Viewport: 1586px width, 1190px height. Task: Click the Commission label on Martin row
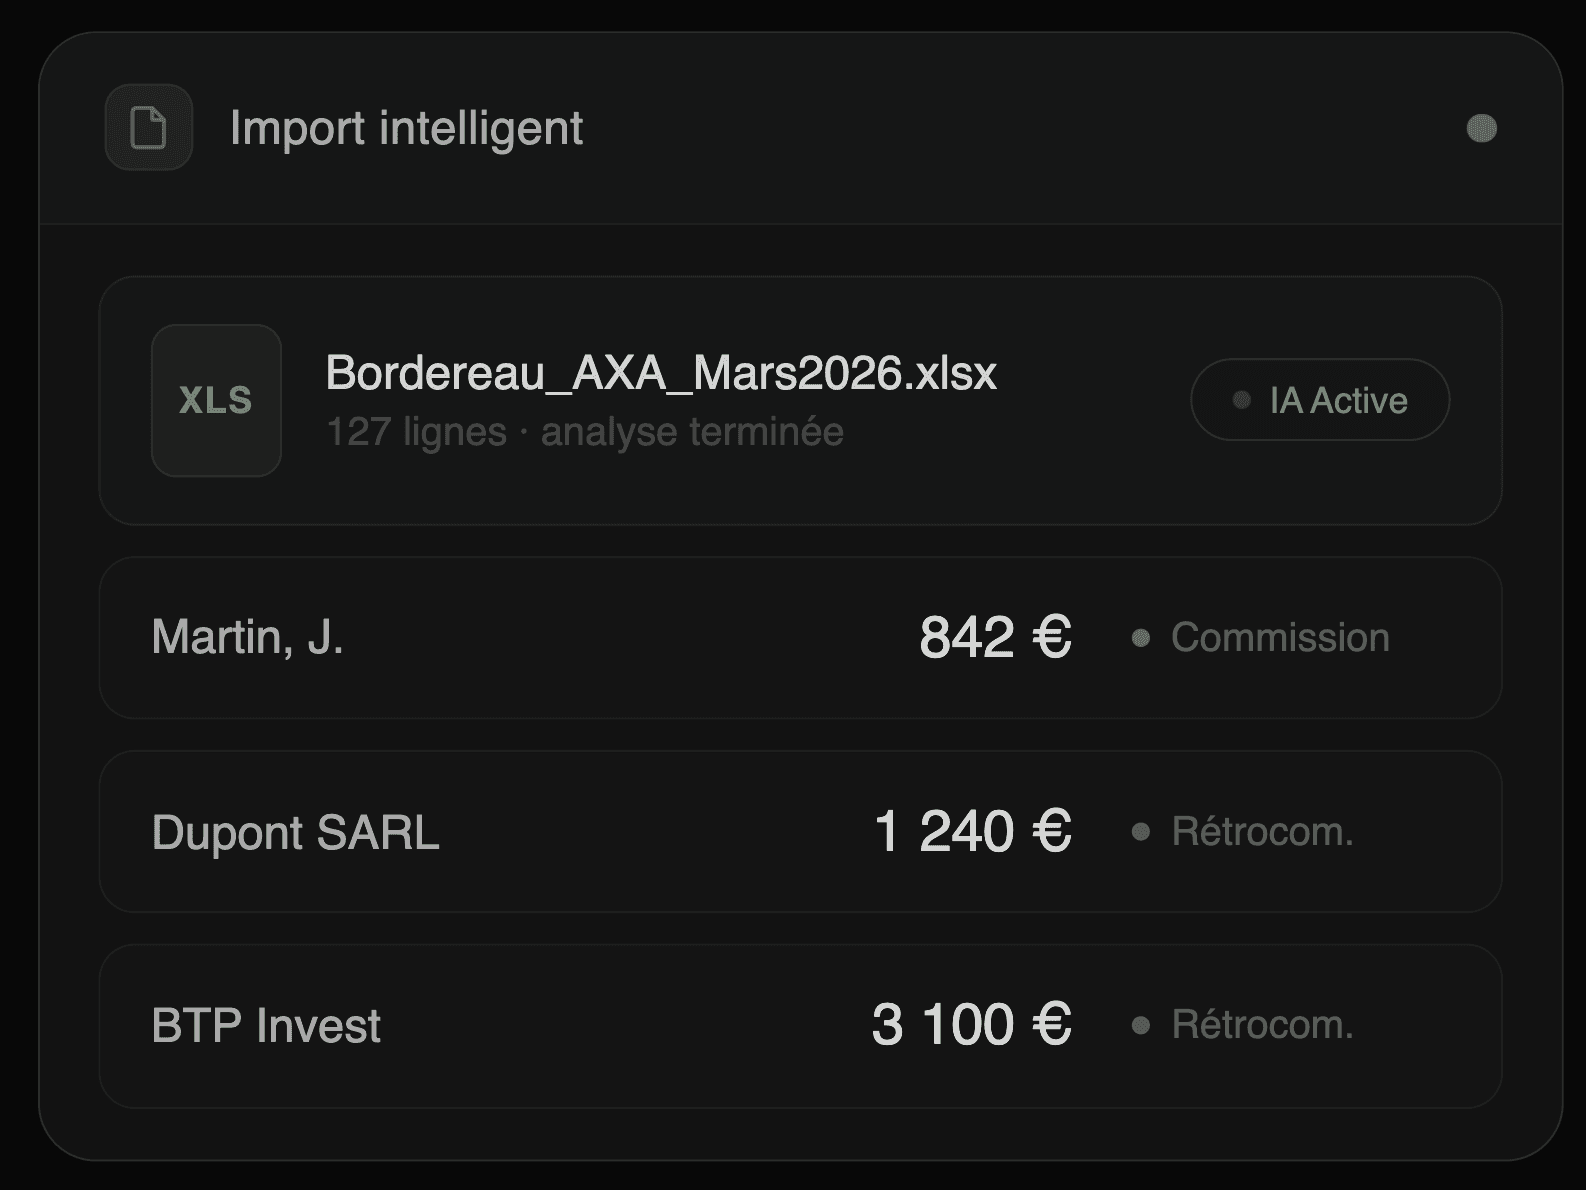click(1280, 637)
